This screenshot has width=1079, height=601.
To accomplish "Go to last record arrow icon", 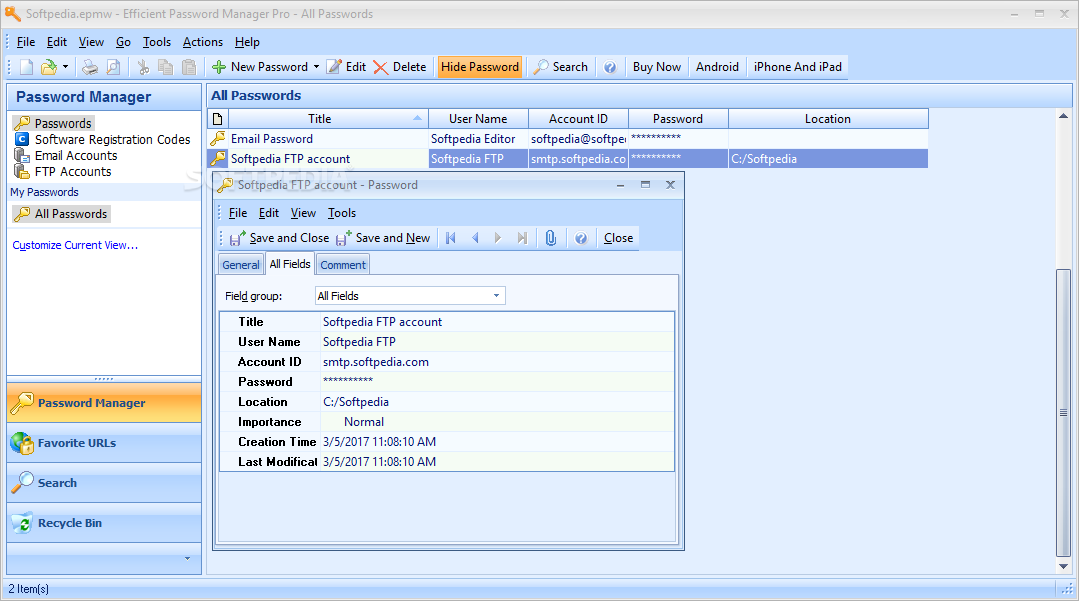I will (522, 238).
